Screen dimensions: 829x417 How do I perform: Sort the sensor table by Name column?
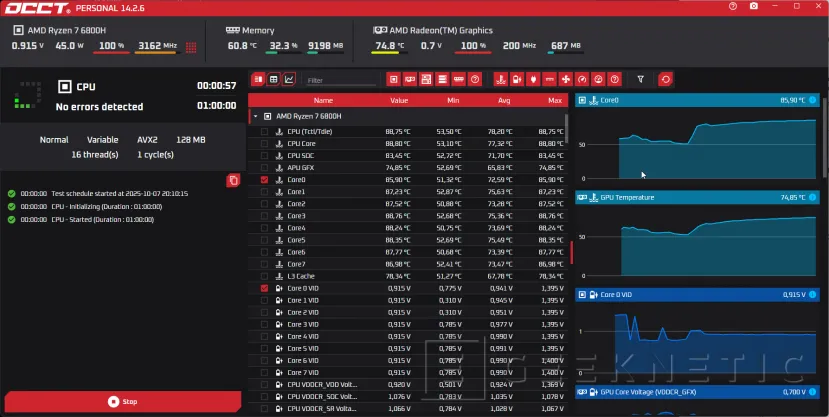point(323,100)
